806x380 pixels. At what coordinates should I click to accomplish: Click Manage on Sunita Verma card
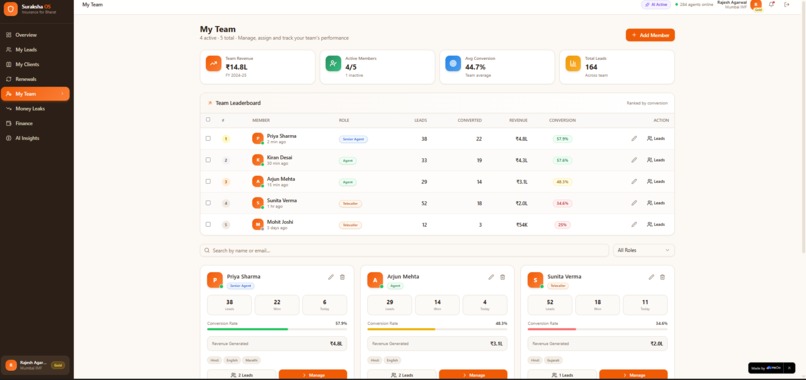point(633,375)
